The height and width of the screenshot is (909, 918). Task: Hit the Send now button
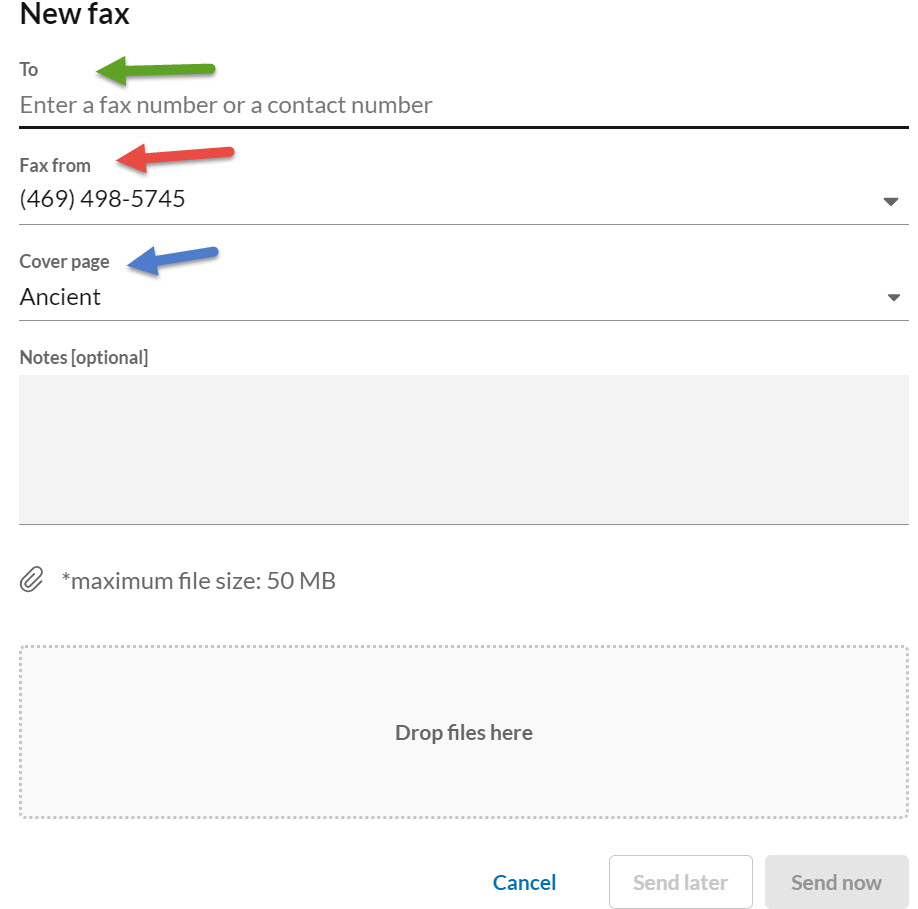pos(837,882)
